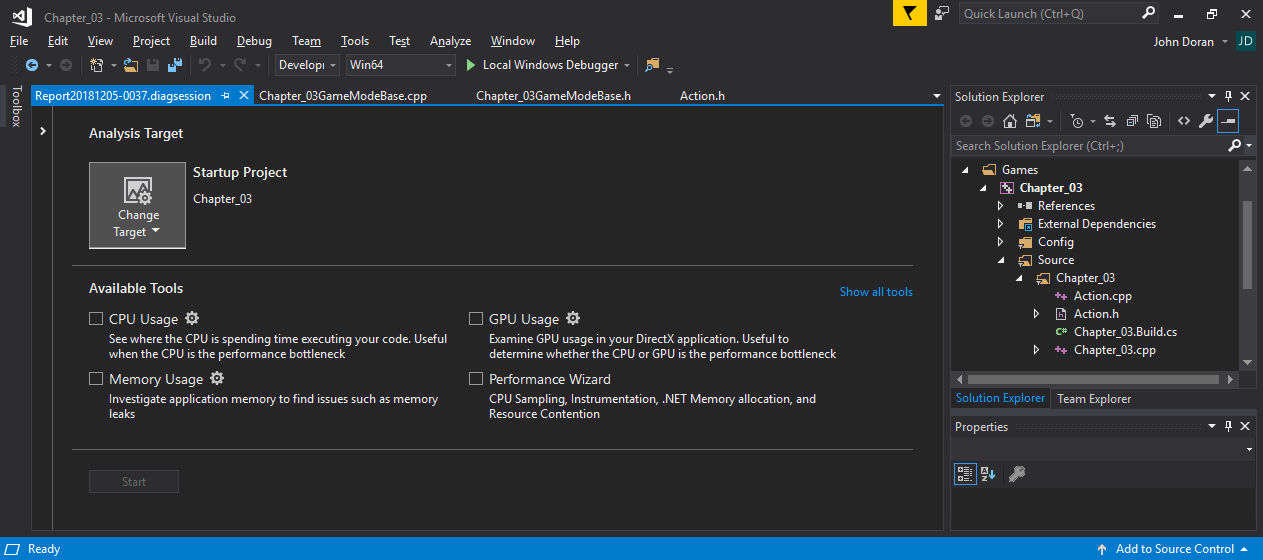This screenshot has height=560, width=1263.
Task: Toggle the Preview Selected Items icon
Action: coord(1228,121)
